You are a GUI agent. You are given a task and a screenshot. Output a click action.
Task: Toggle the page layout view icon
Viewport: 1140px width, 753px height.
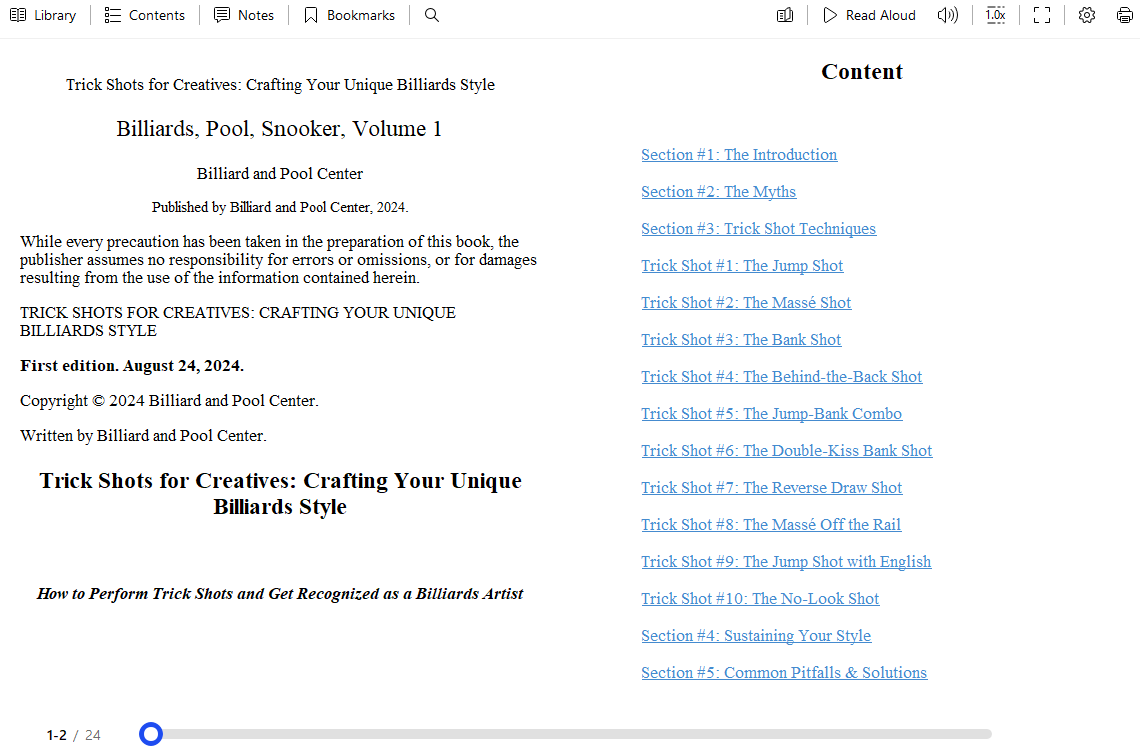click(x=785, y=15)
